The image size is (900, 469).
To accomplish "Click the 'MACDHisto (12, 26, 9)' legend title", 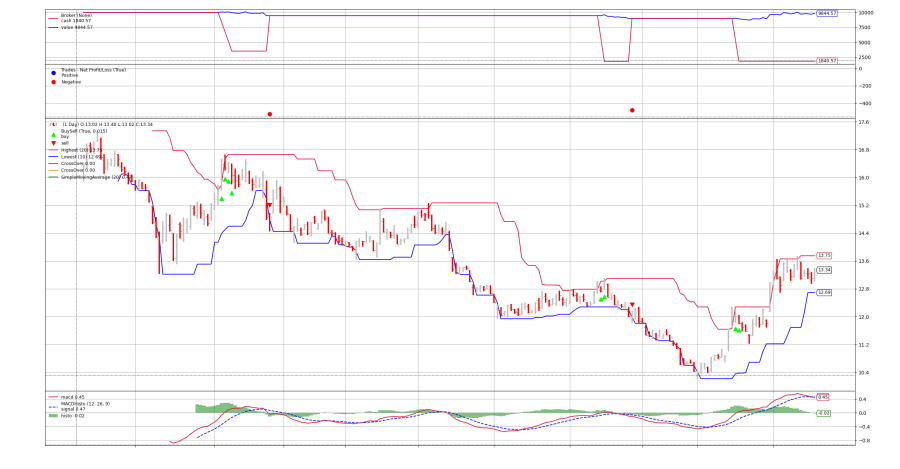I will point(86,404).
